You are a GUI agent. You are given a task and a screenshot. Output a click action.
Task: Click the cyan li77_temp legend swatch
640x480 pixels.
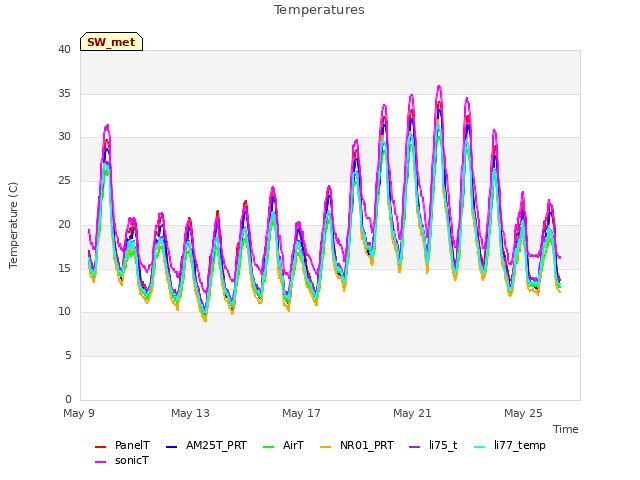[x=480, y=447]
